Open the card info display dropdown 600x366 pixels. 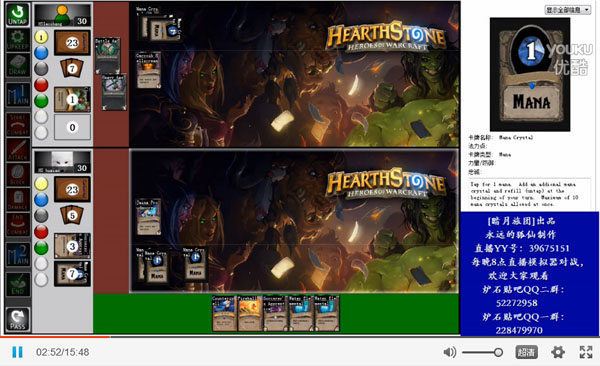coord(568,10)
